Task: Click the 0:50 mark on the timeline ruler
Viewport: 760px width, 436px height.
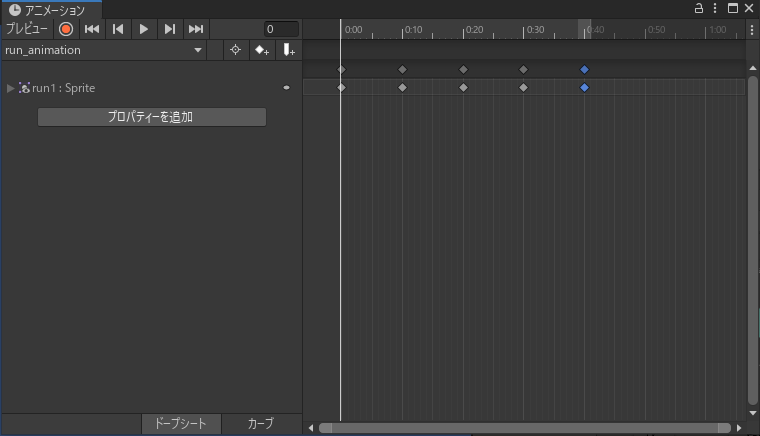Action: point(656,30)
